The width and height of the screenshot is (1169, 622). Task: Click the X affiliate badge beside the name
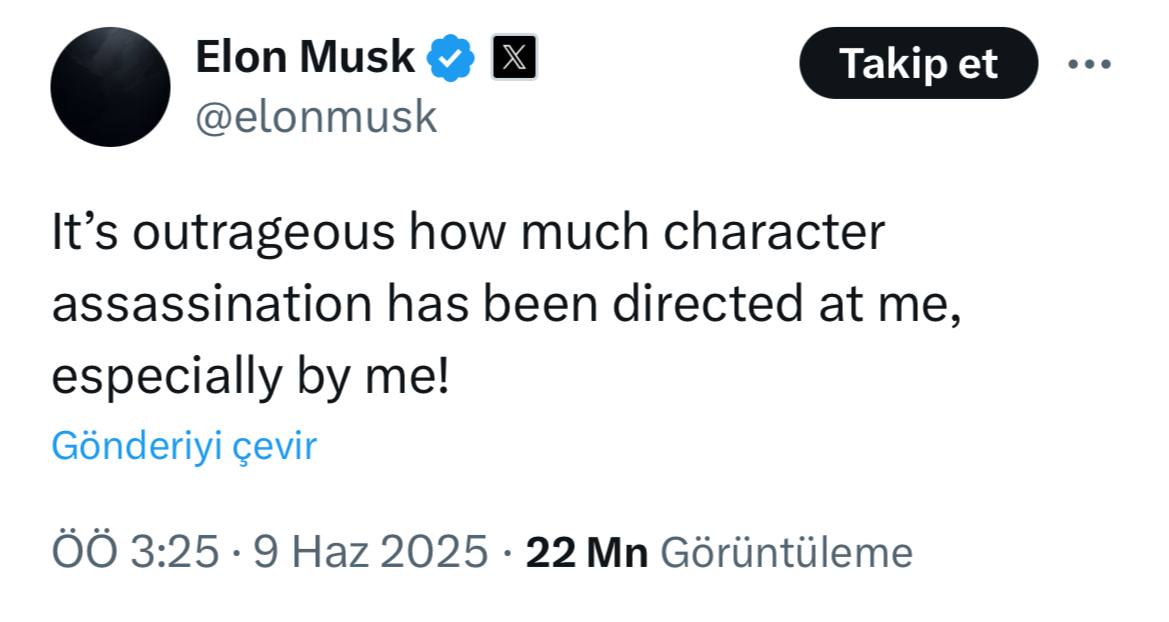514,57
